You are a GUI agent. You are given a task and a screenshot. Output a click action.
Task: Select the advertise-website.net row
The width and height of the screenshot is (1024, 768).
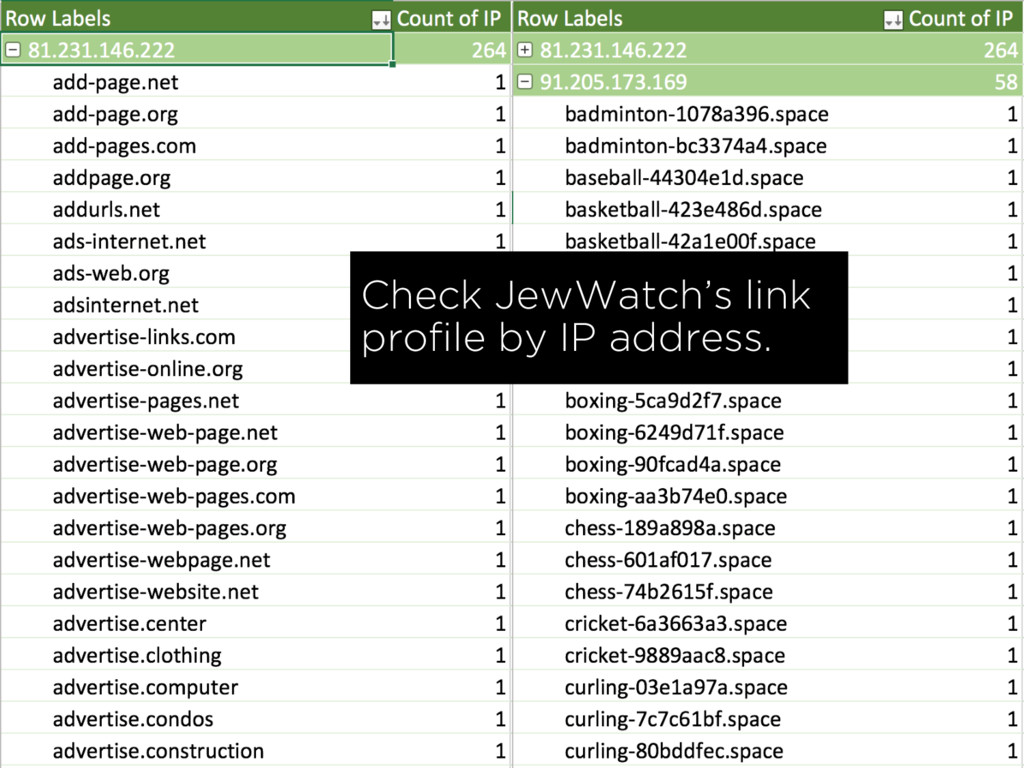pyautogui.click(x=255, y=592)
